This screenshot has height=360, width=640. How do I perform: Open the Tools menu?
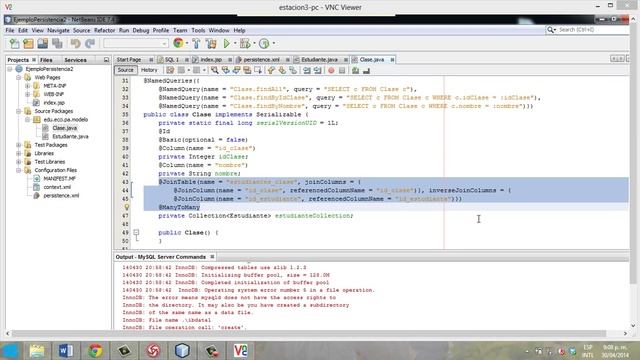198,30
